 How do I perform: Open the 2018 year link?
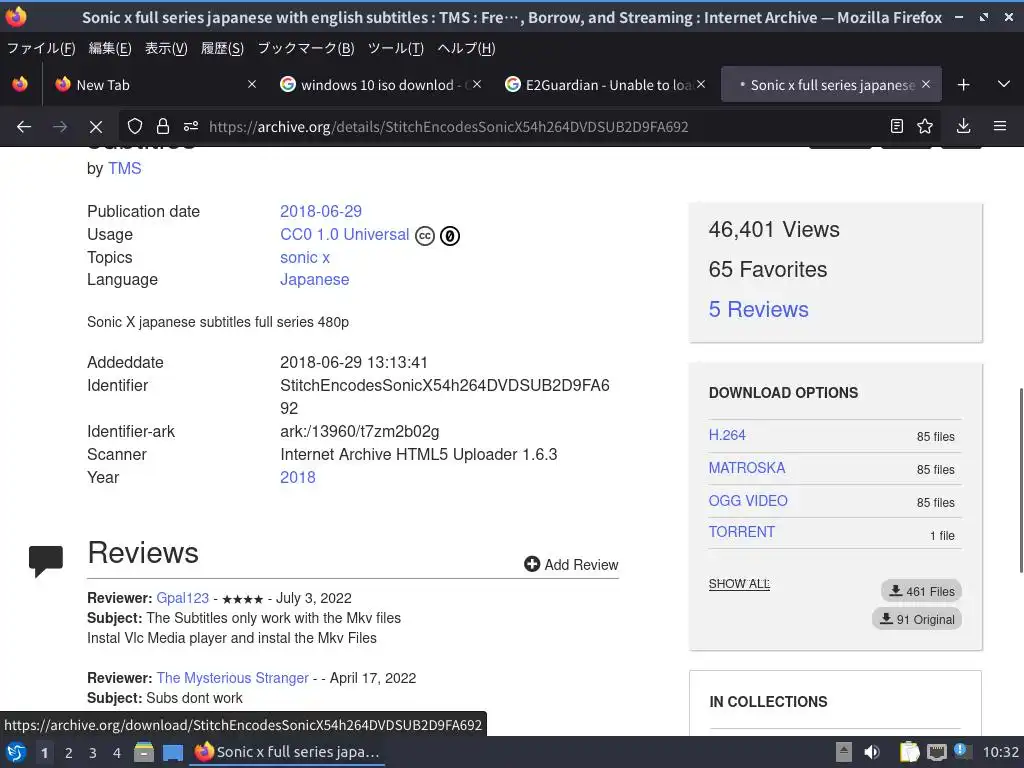click(298, 477)
